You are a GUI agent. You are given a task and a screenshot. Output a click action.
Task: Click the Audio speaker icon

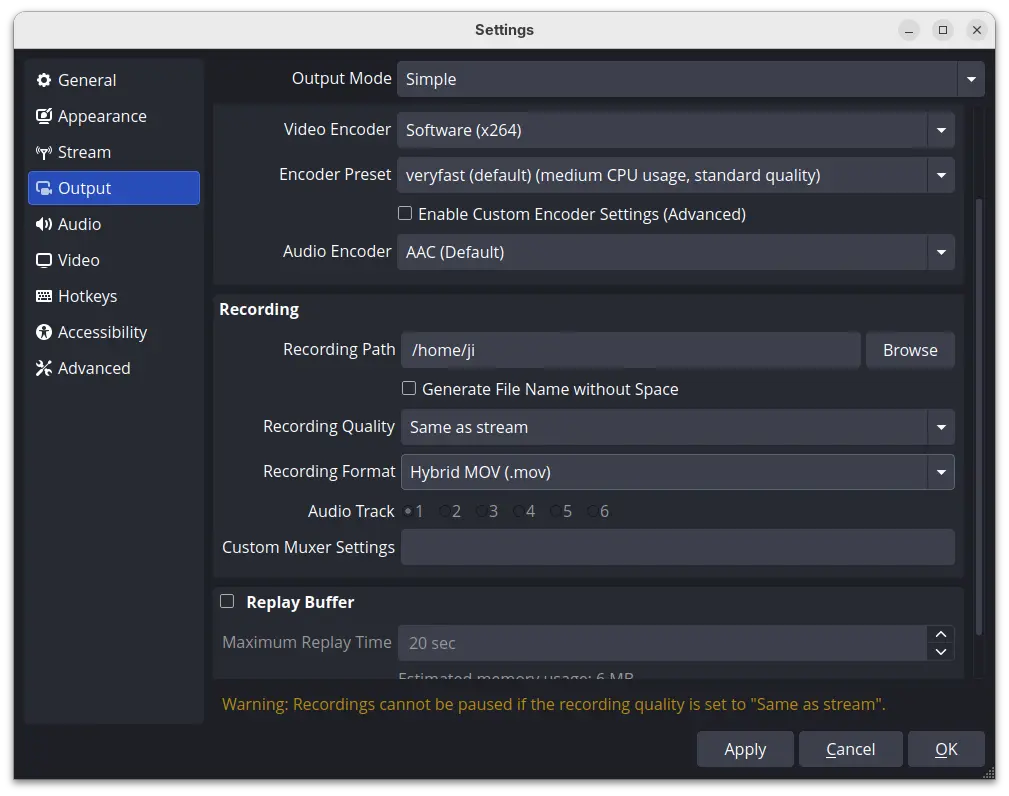click(44, 224)
